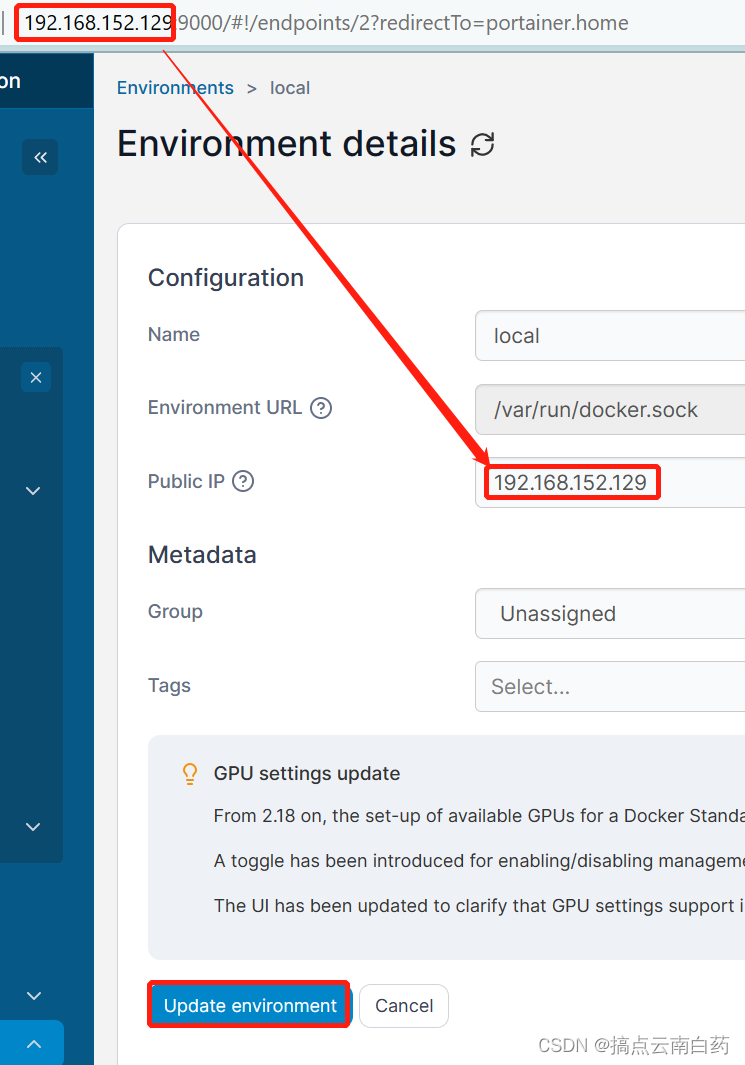
Task: Select the 'GPU settings update' title text
Action: click(x=307, y=774)
